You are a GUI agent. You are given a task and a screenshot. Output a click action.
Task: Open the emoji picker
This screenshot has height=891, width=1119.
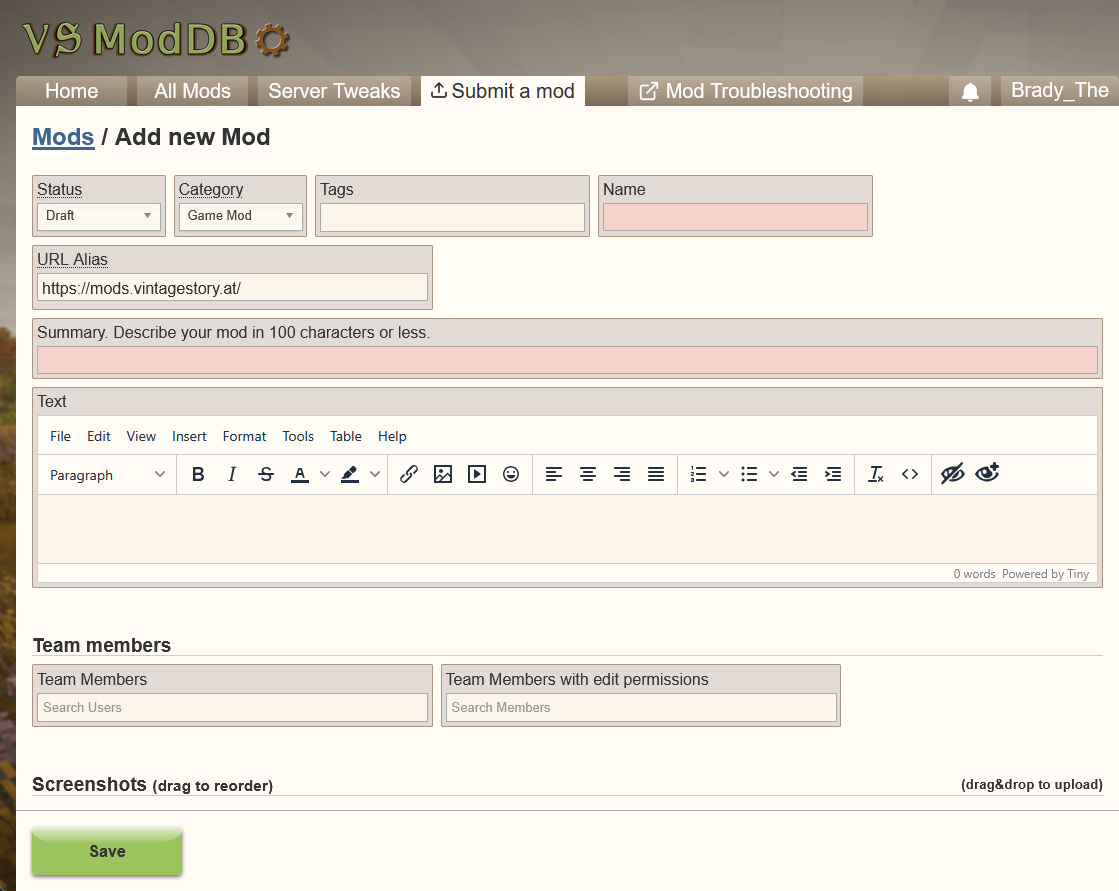(x=511, y=475)
